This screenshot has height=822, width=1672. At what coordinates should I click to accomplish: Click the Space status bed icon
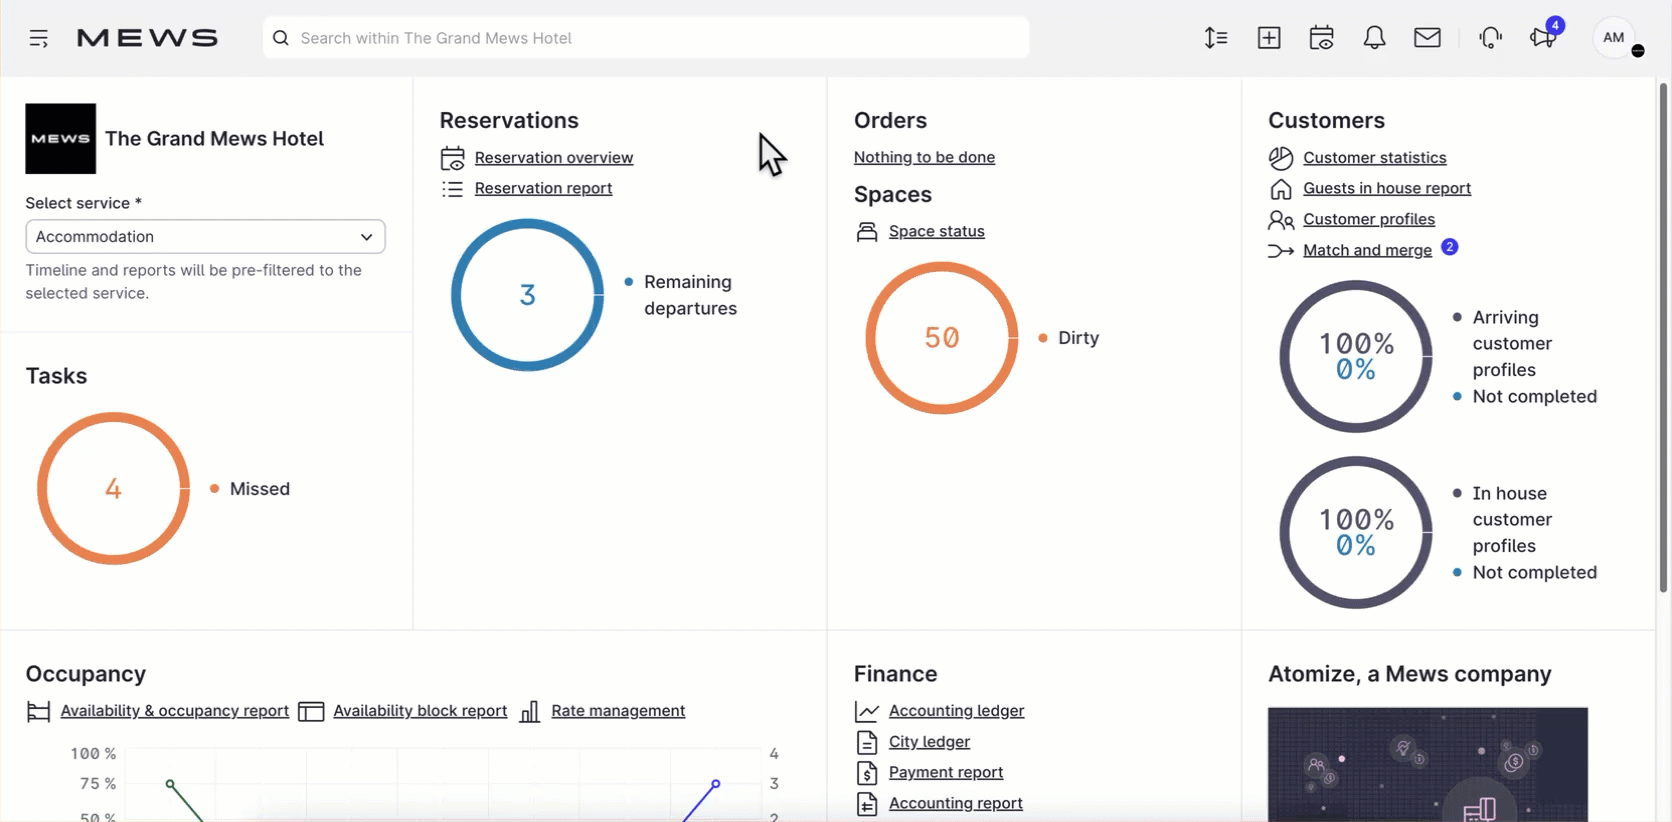pos(867,232)
